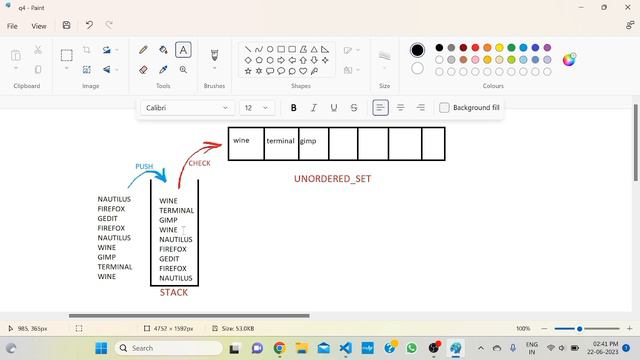Open the View menu
640x360 pixels.
[39, 26]
